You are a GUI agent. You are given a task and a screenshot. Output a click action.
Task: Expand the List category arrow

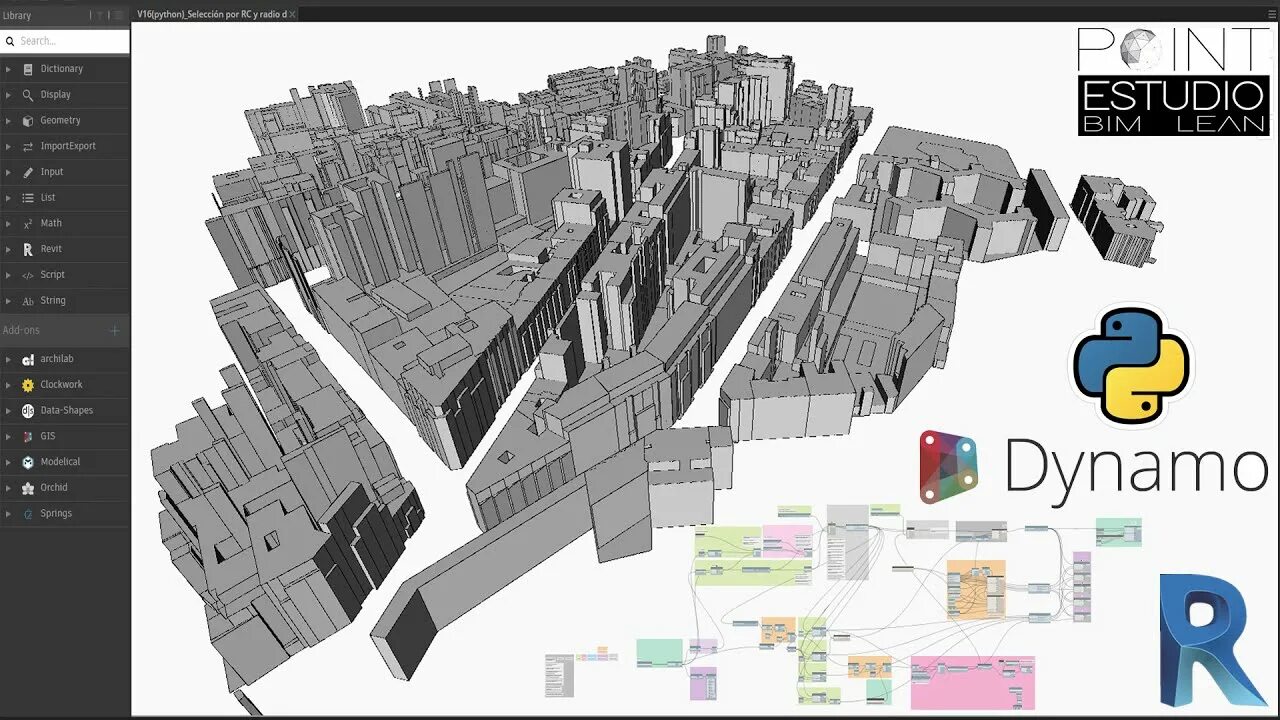coord(8,198)
